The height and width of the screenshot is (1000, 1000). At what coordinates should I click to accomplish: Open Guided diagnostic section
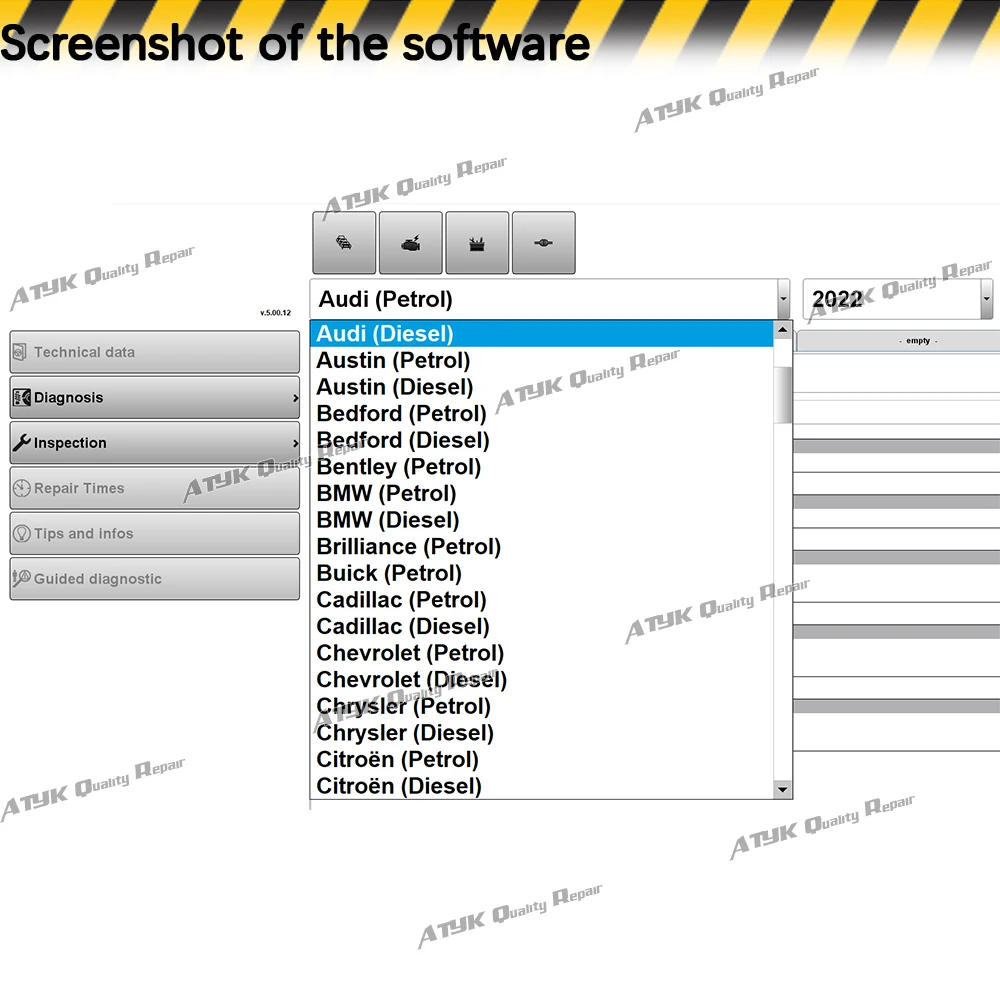click(x=154, y=578)
